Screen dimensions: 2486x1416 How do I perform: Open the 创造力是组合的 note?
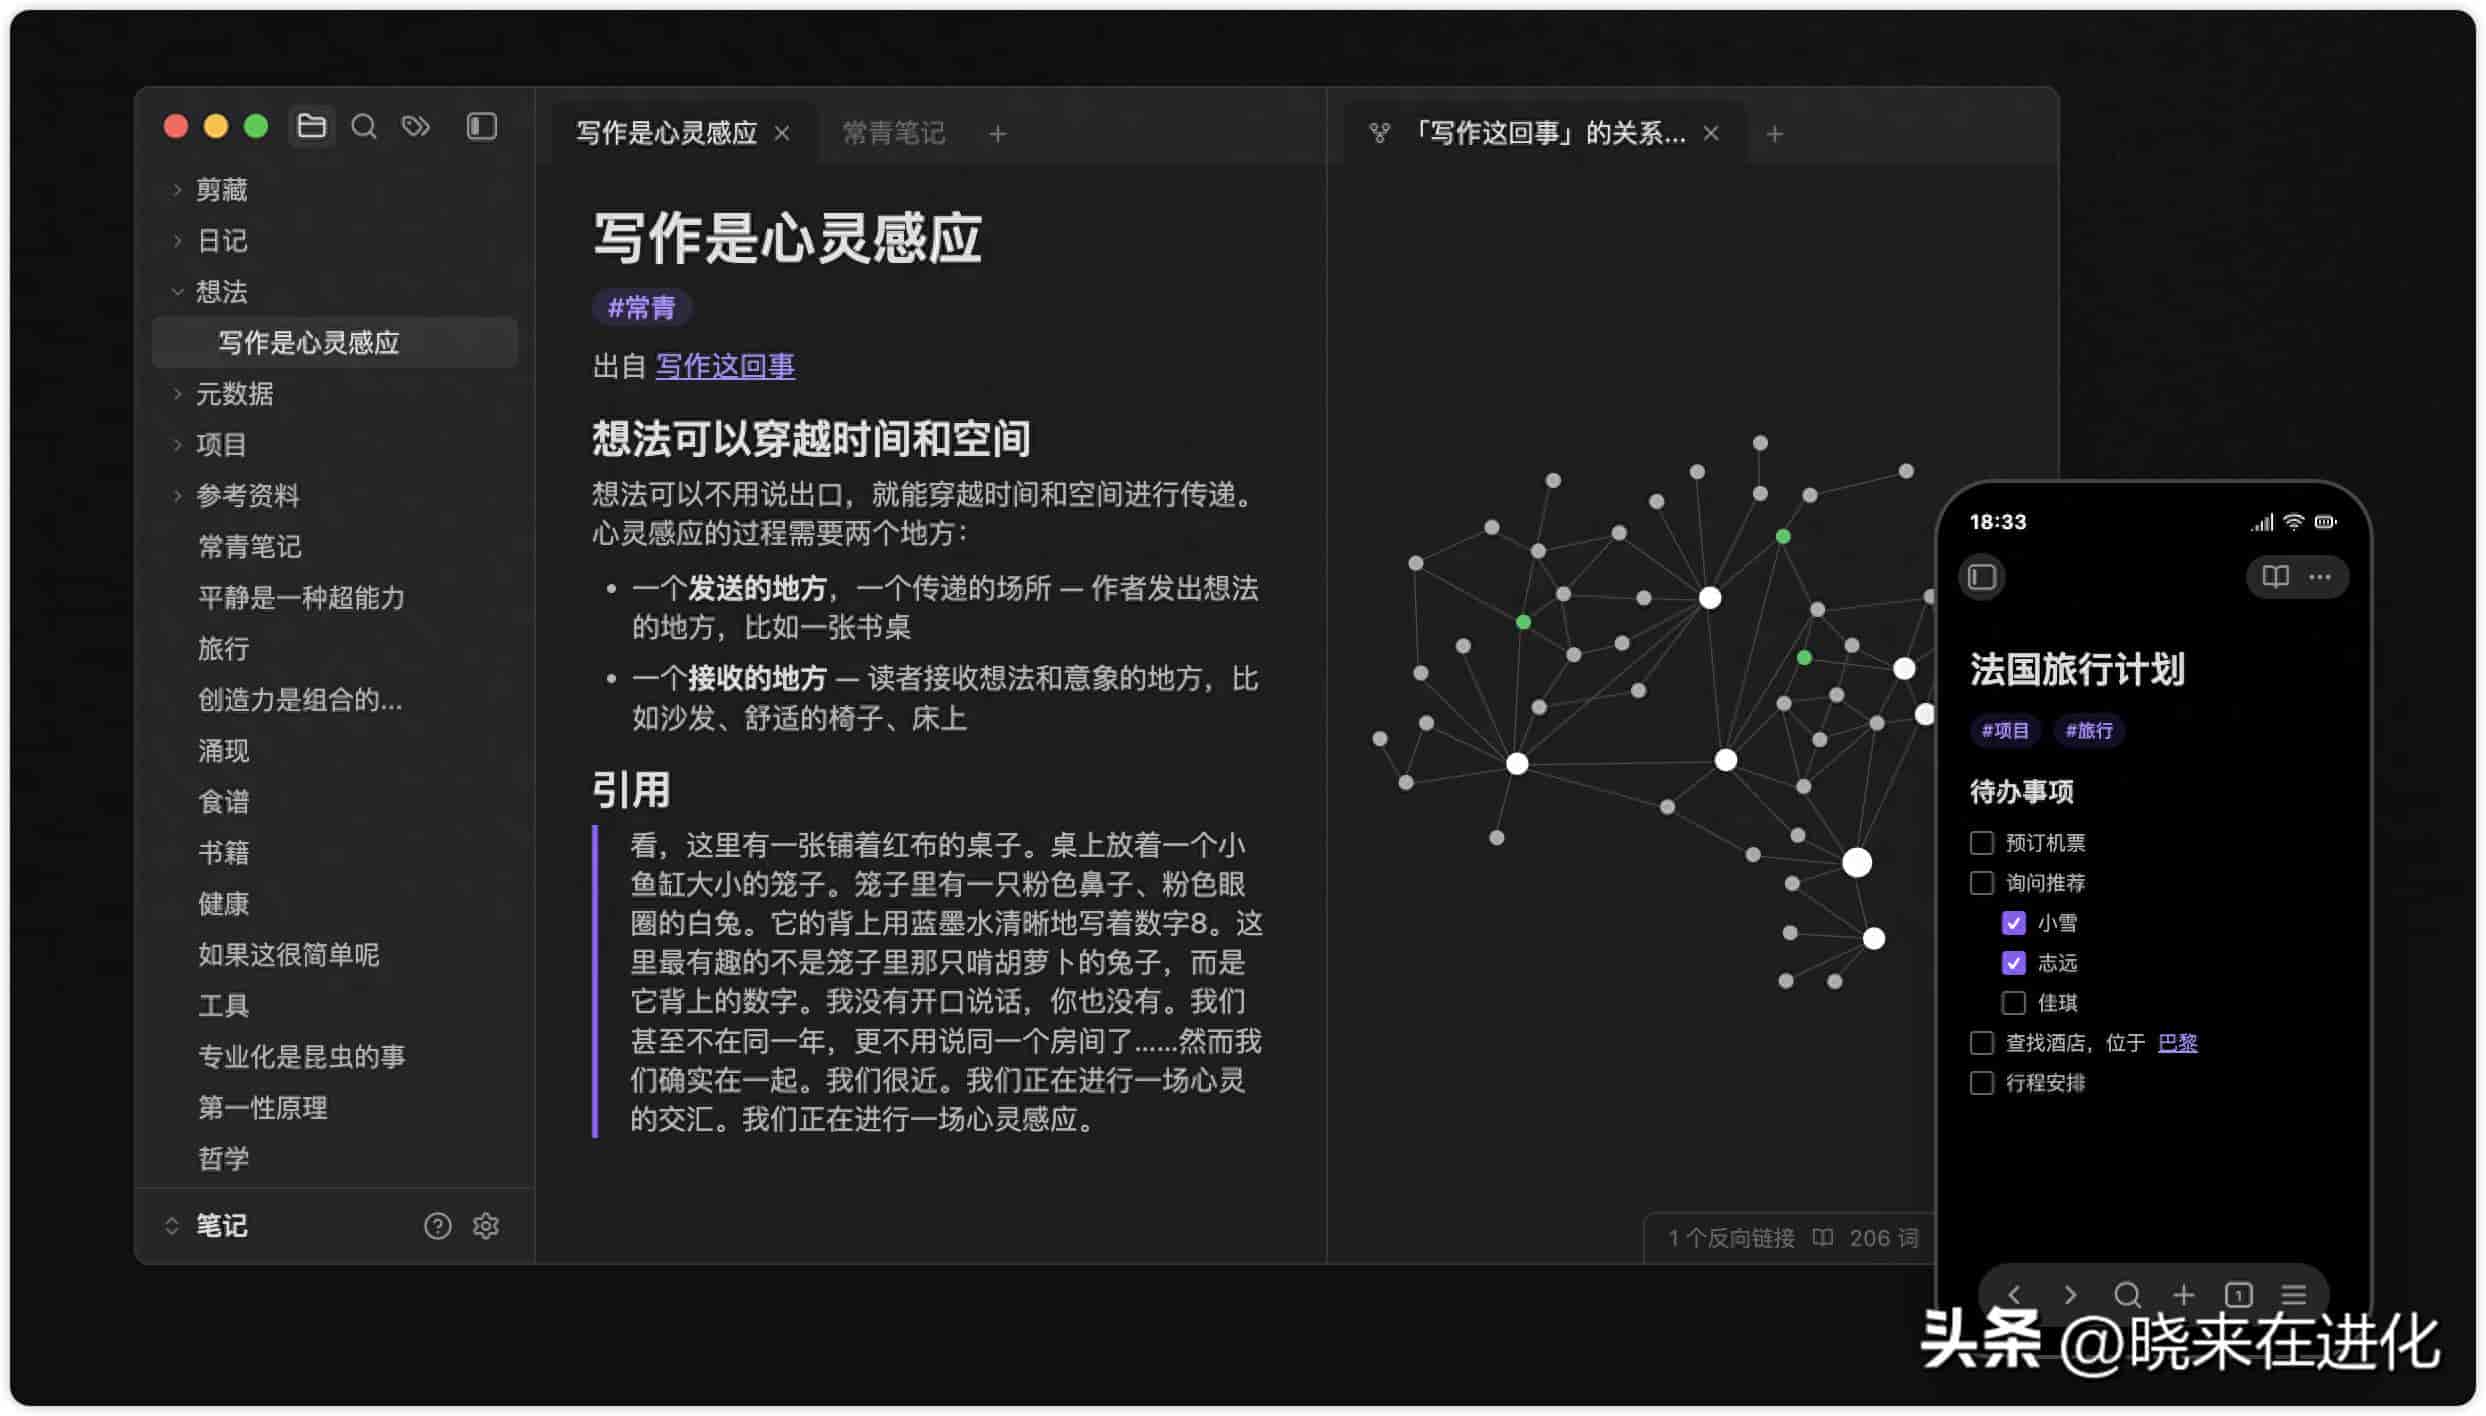pos(300,699)
